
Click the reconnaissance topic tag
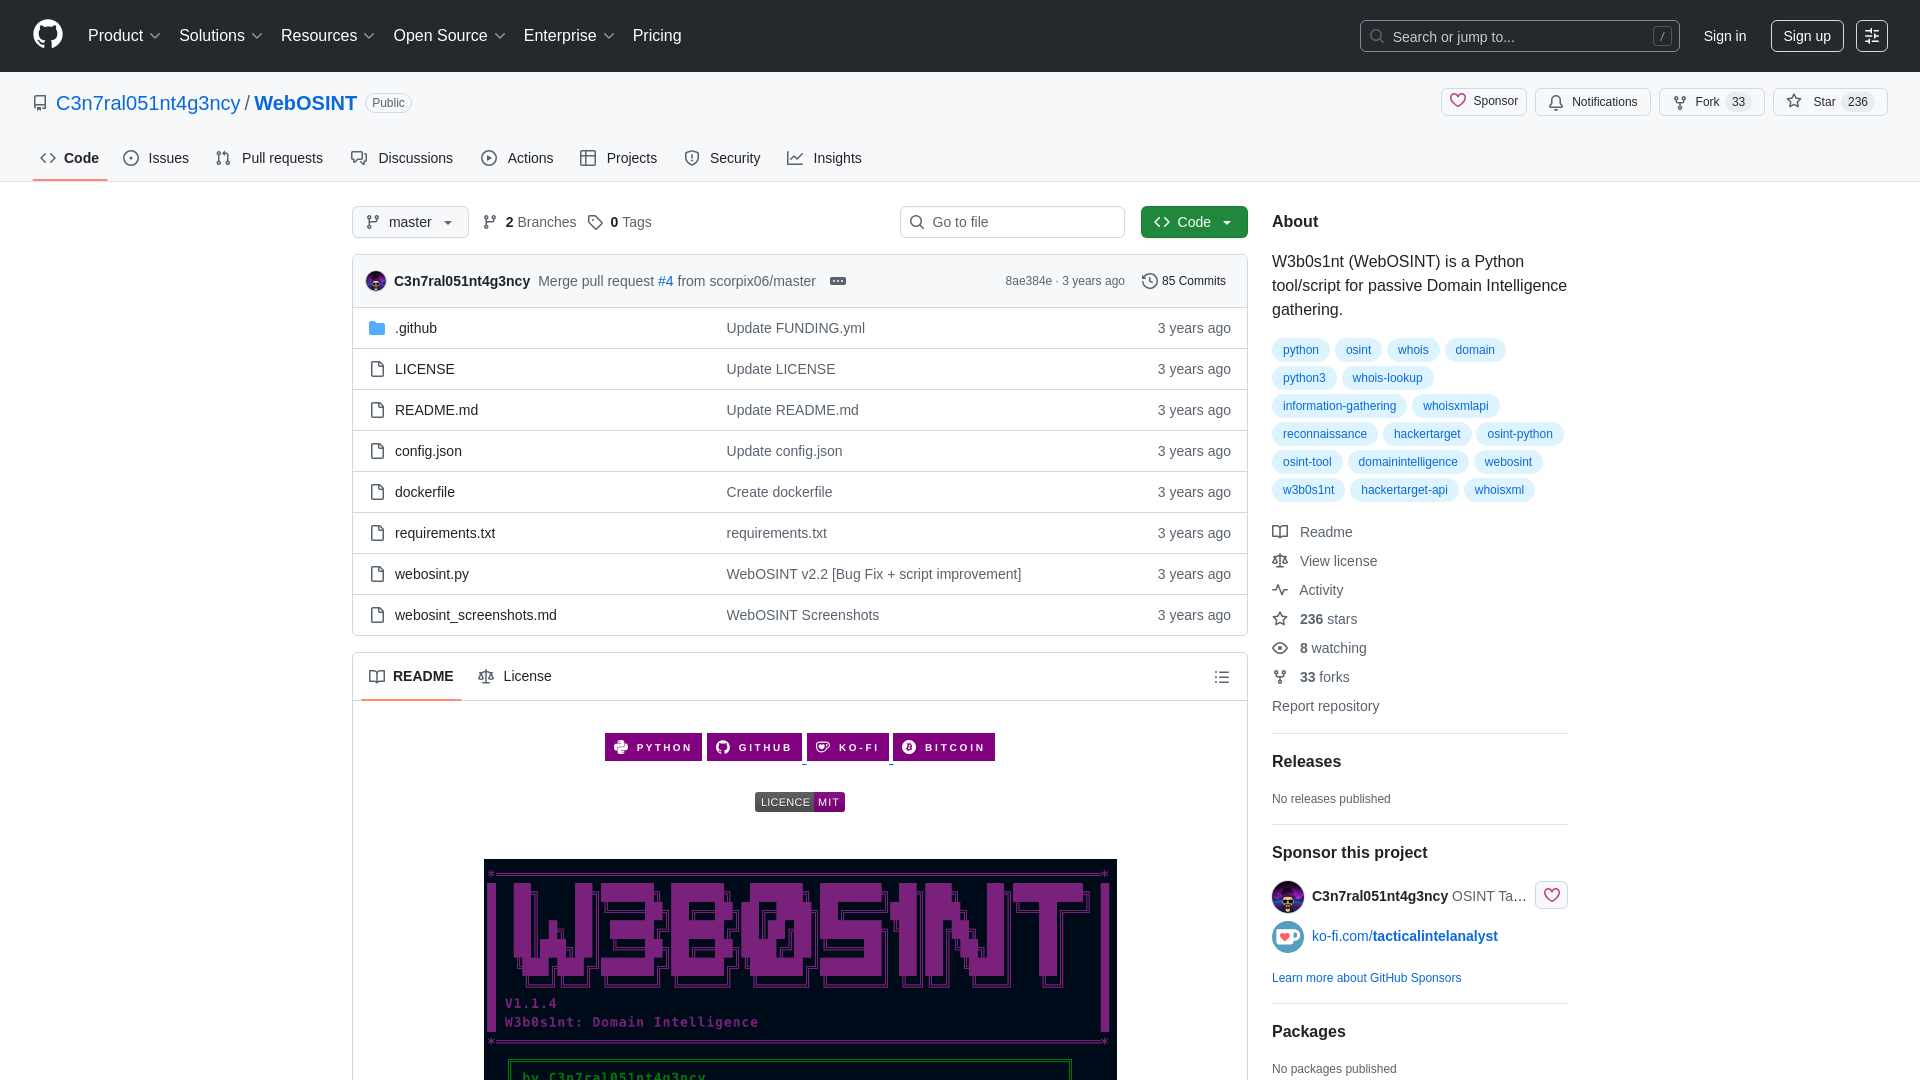pyautogui.click(x=1324, y=434)
